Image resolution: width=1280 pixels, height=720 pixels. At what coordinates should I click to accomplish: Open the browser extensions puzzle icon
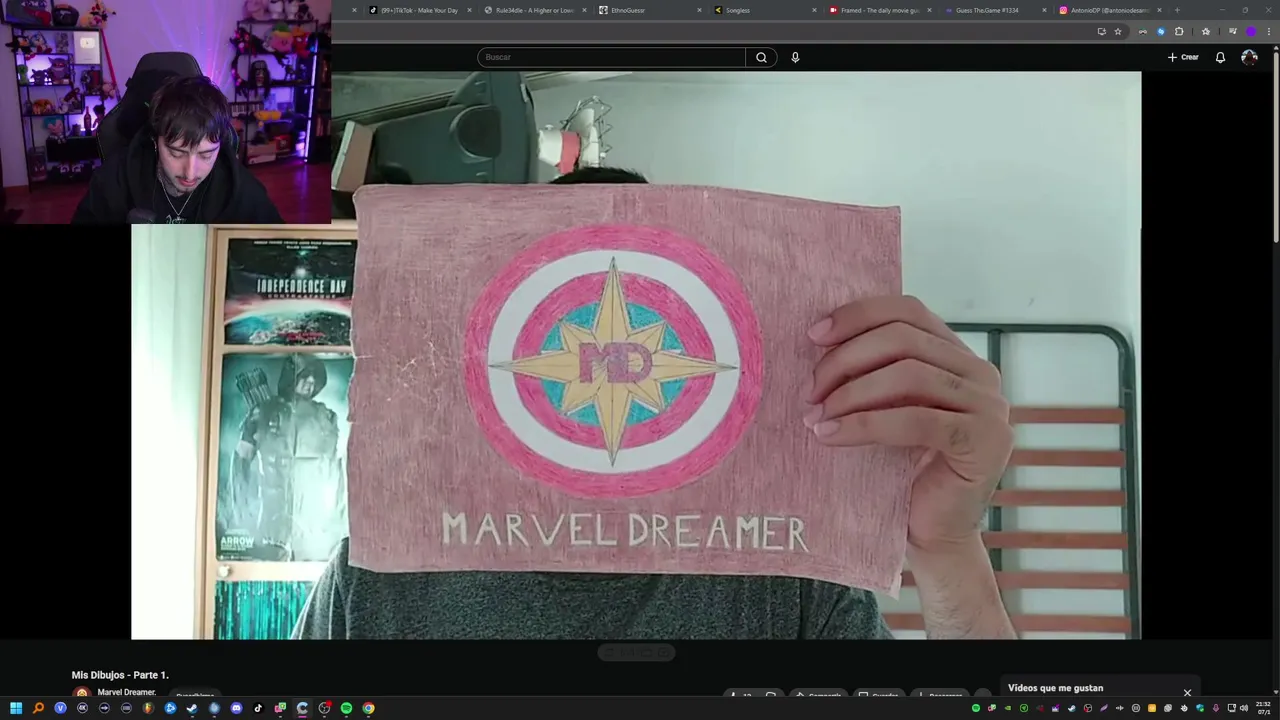(x=1179, y=31)
